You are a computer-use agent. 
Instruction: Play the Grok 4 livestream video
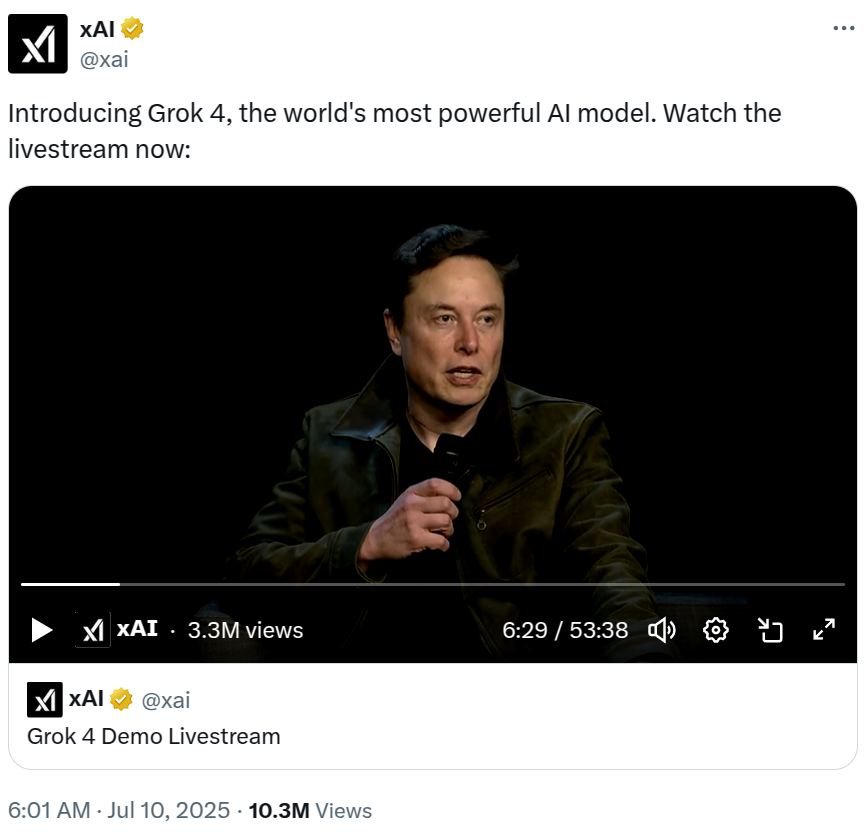pyautogui.click(x=41, y=630)
